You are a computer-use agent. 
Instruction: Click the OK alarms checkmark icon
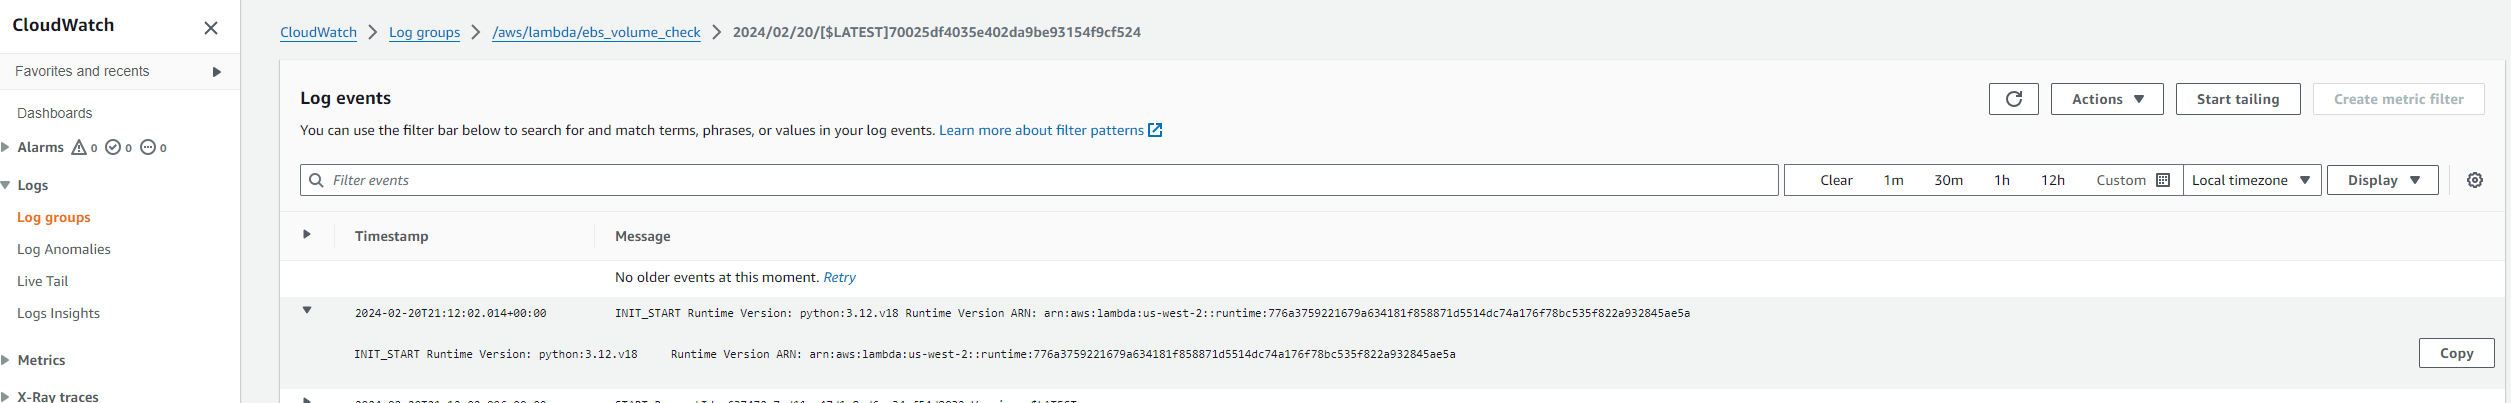pos(113,147)
